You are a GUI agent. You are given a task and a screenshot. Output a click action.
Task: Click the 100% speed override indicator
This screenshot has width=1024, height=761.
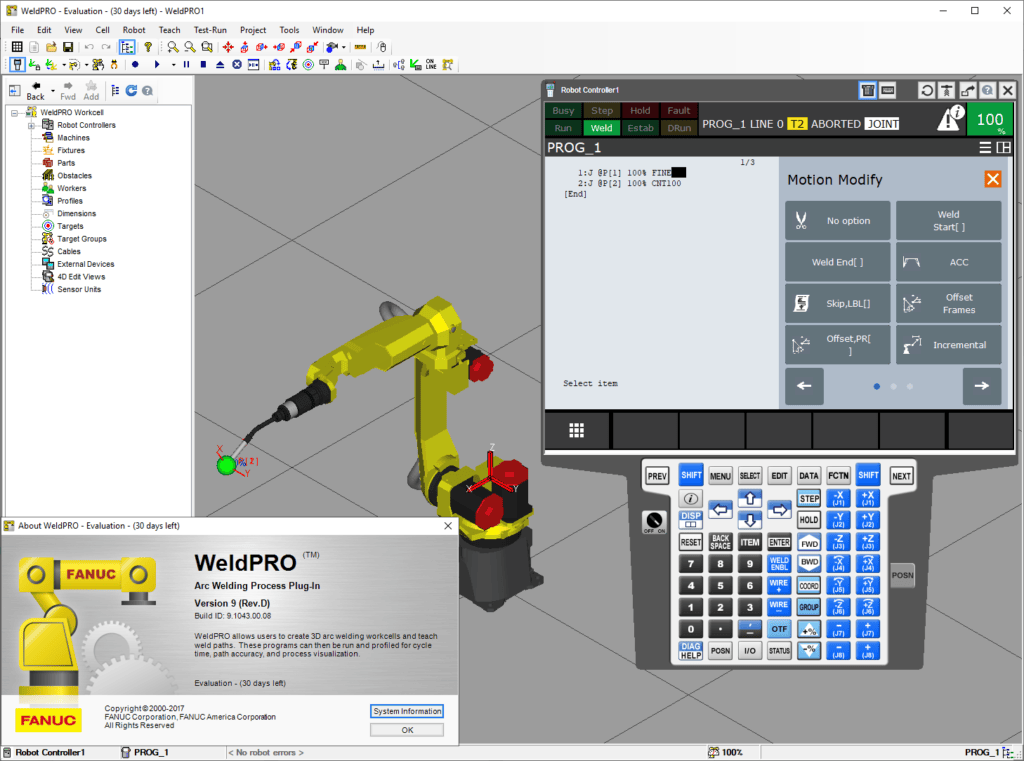(989, 120)
